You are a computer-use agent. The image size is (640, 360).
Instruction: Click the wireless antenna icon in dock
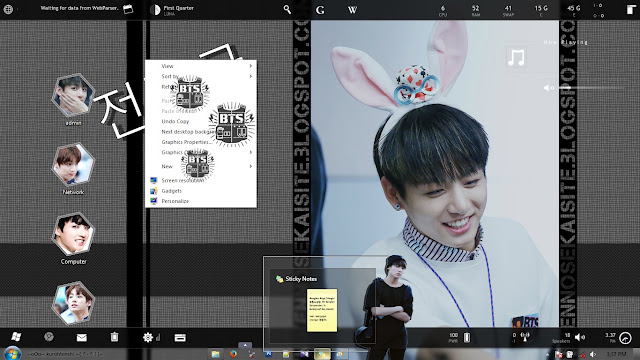coord(525,337)
